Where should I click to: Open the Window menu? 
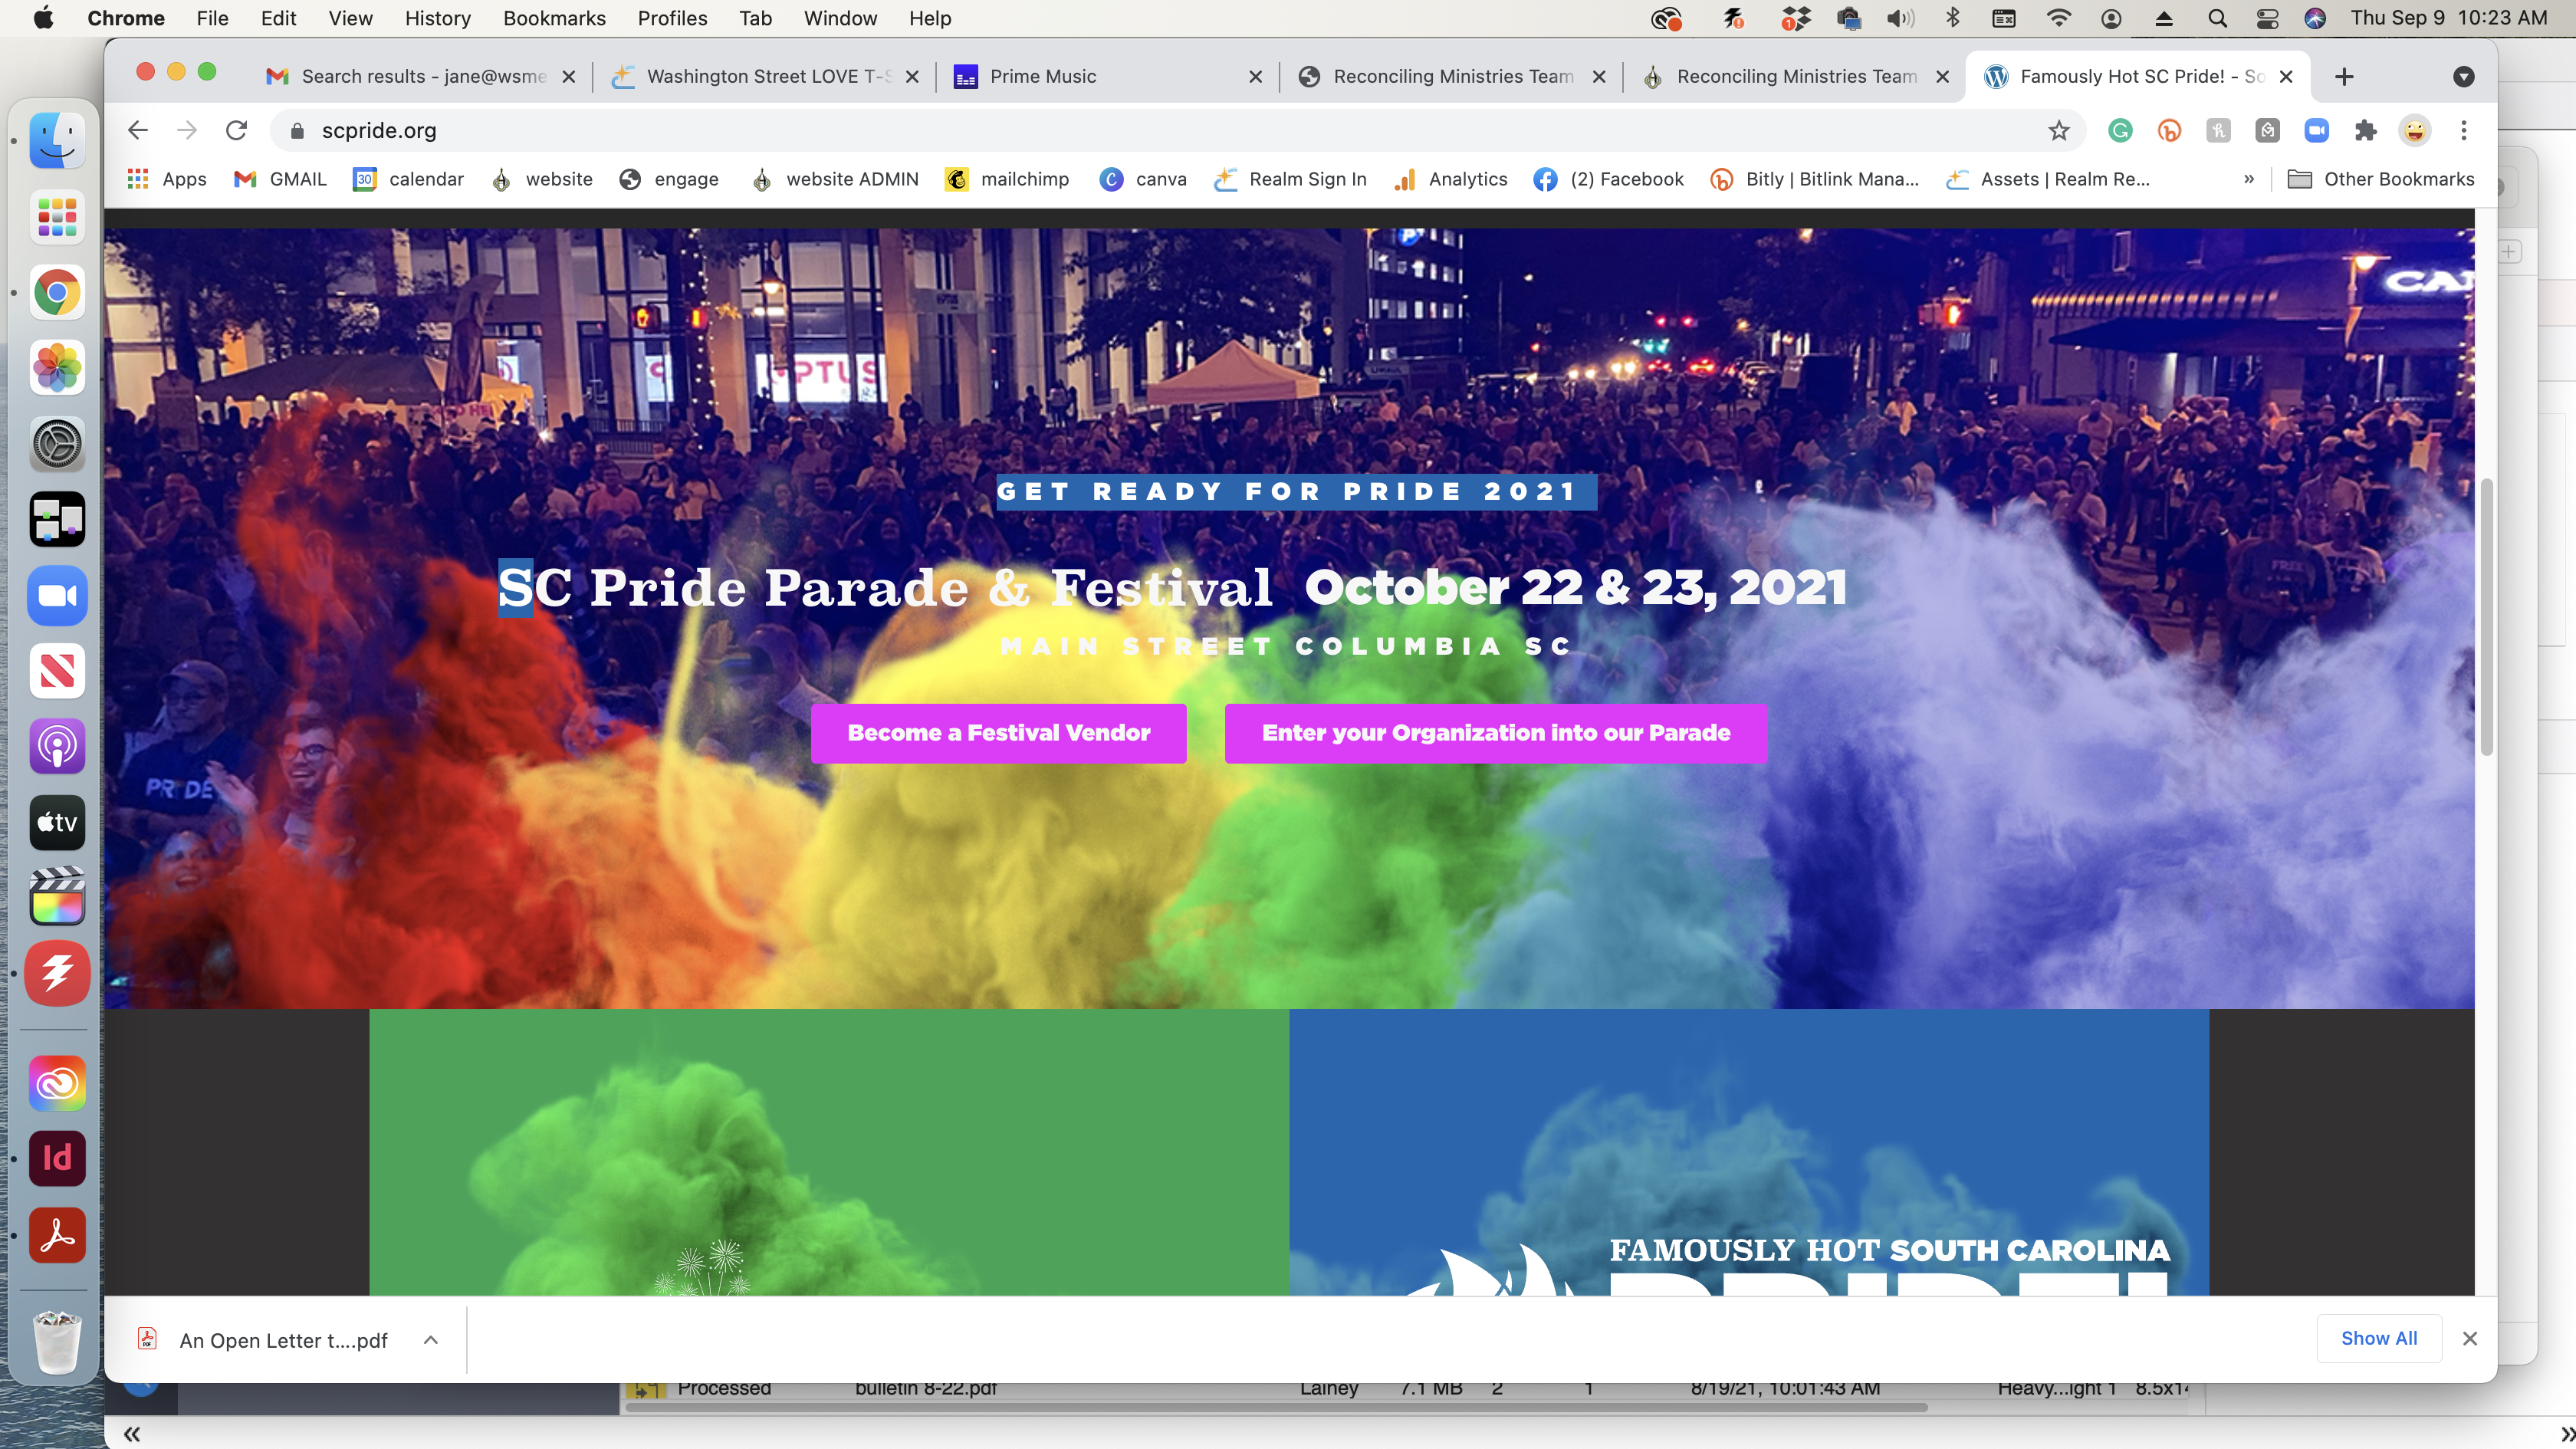click(840, 18)
